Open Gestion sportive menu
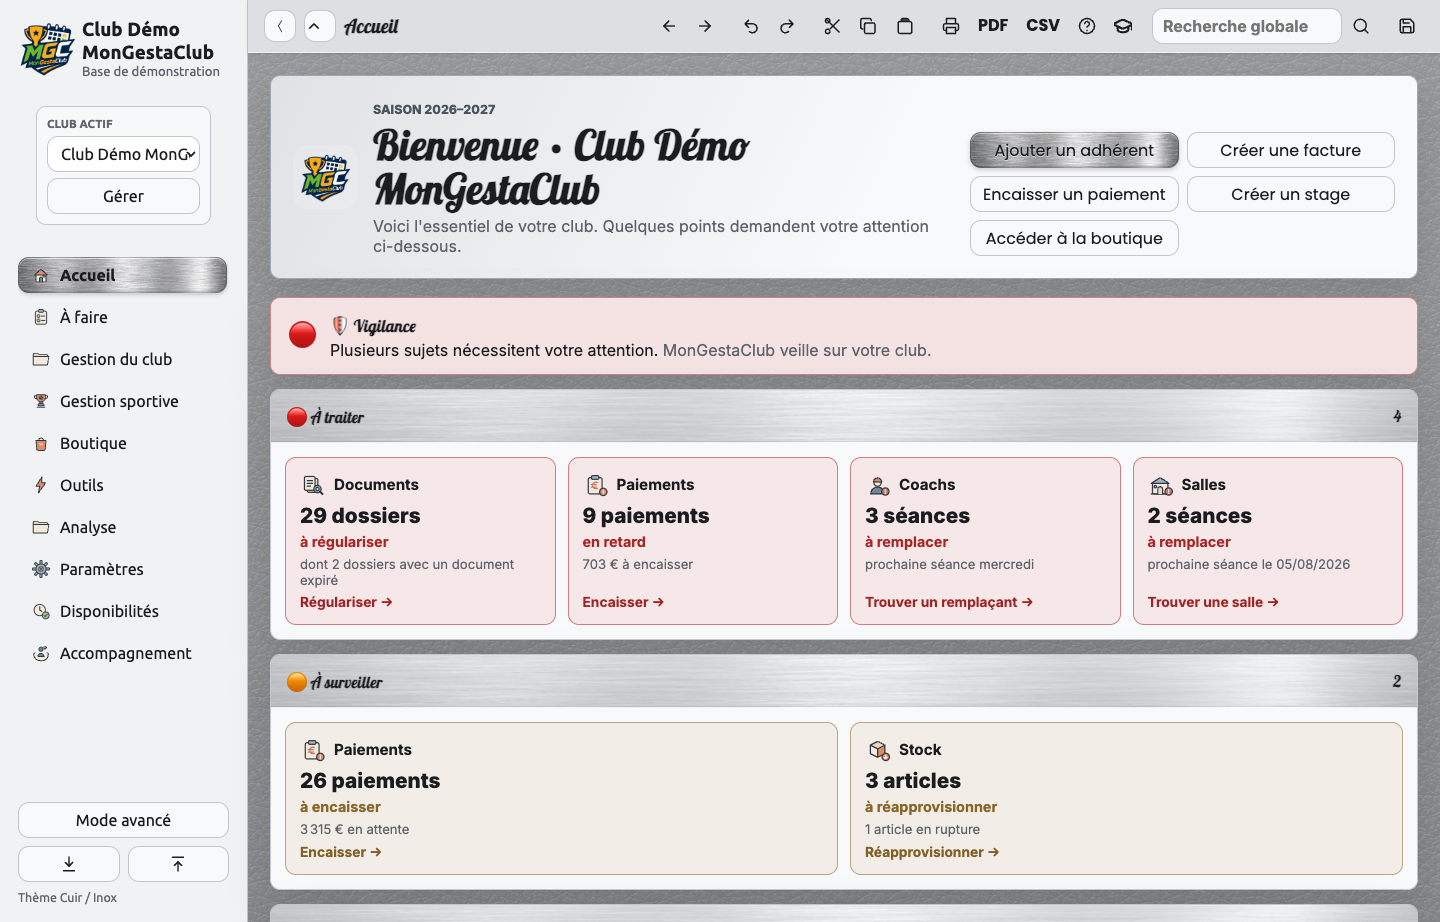1440x922 pixels. [122, 401]
